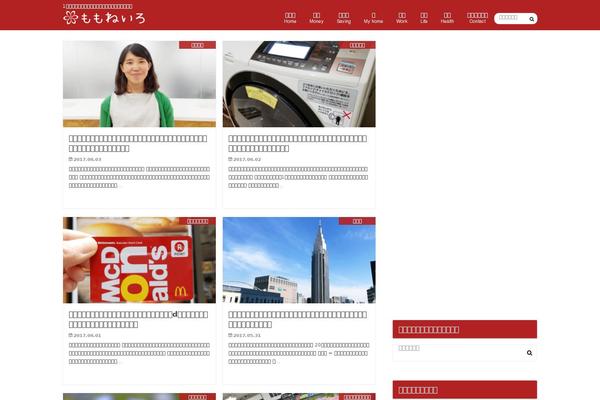The height and width of the screenshot is (400, 600).
Task: Click the header search magnifier icon
Action: (532, 19)
